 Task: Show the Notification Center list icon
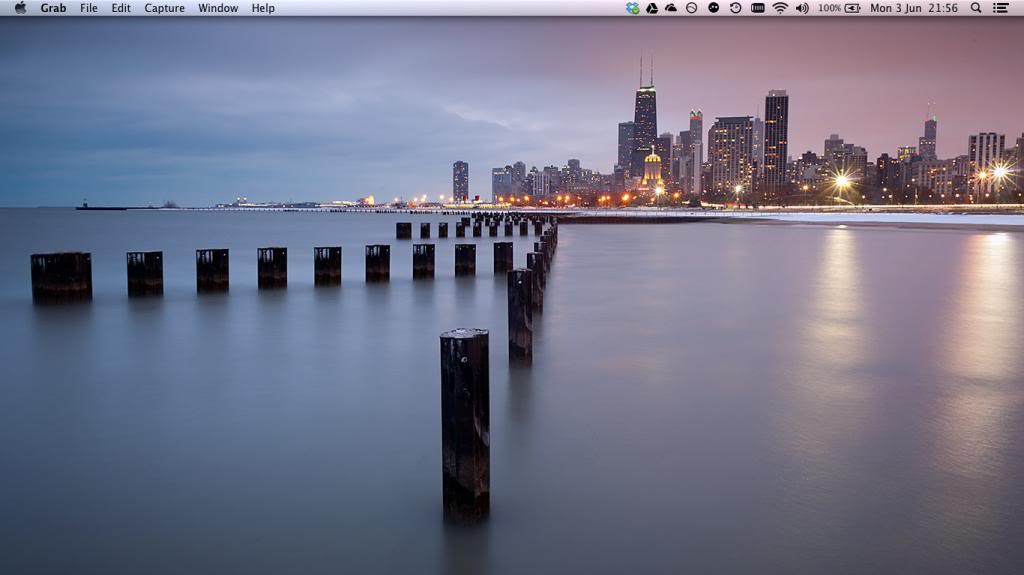pyautogui.click(x=1000, y=8)
